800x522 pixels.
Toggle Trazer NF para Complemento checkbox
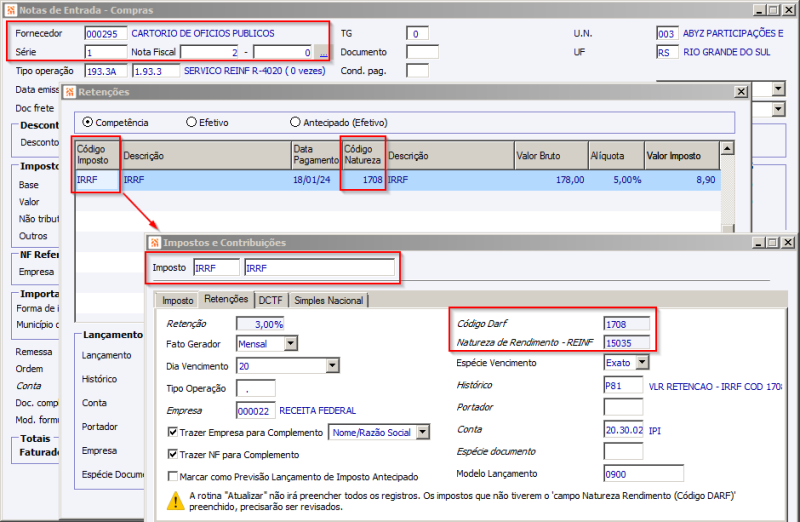point(172,454)
